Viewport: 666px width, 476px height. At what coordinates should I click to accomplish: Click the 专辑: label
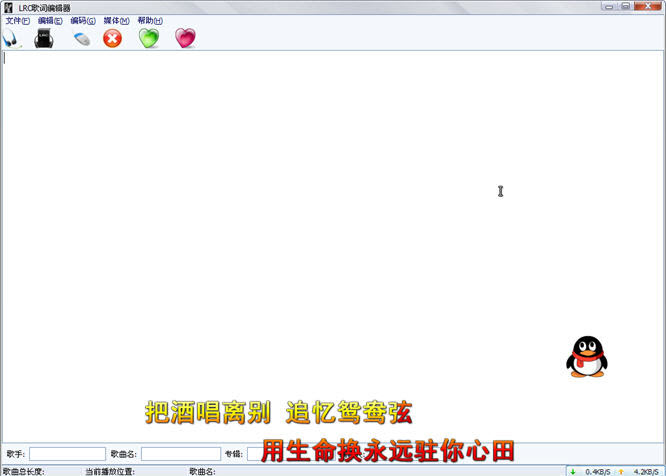[x=234, y=454]
